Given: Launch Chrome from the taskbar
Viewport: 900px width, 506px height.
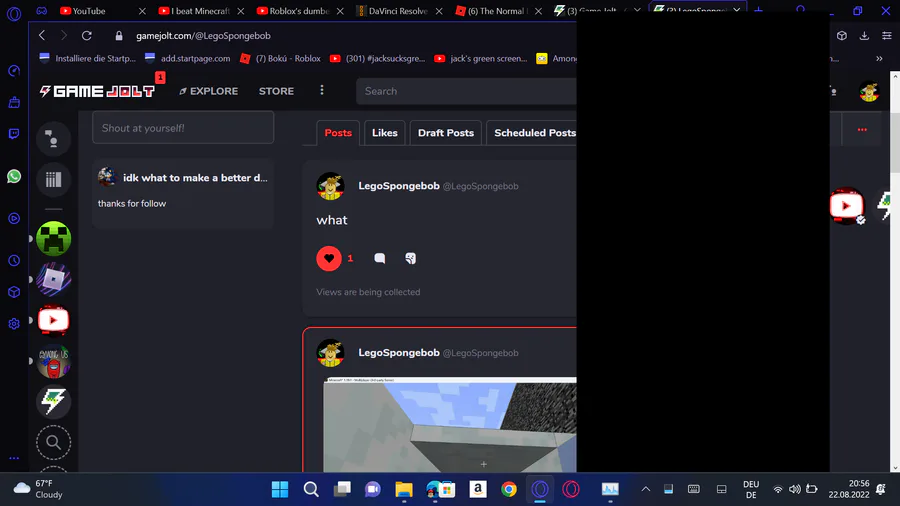Looking at the screenshot, I should [509, 489].
